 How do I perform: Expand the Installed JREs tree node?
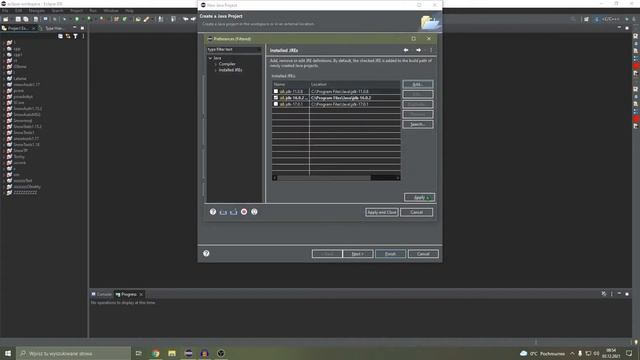click(216, 70)
